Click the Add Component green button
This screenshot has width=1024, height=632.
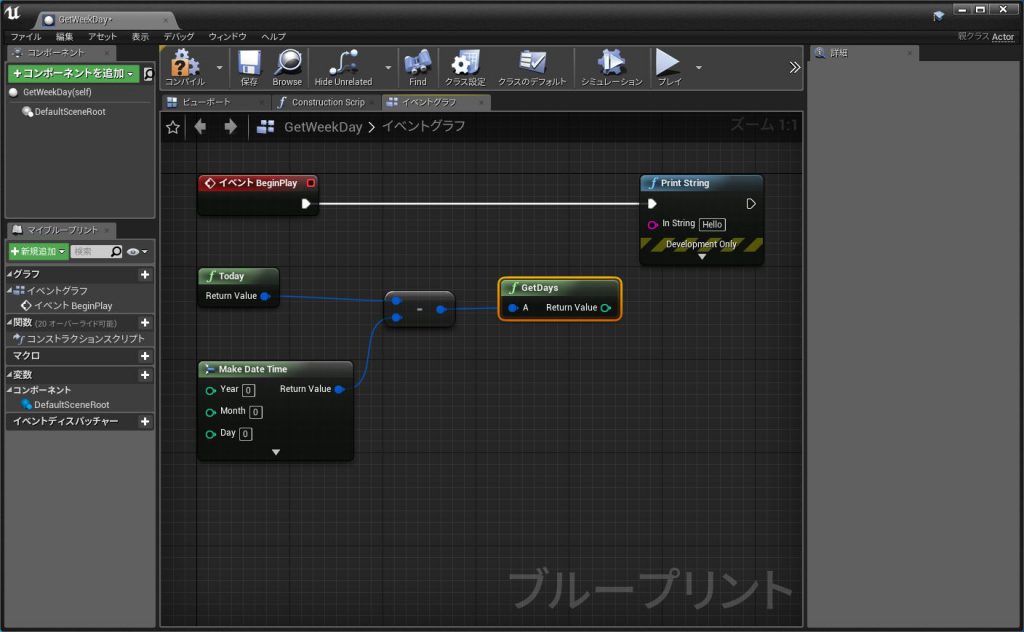tap(73, 74)
